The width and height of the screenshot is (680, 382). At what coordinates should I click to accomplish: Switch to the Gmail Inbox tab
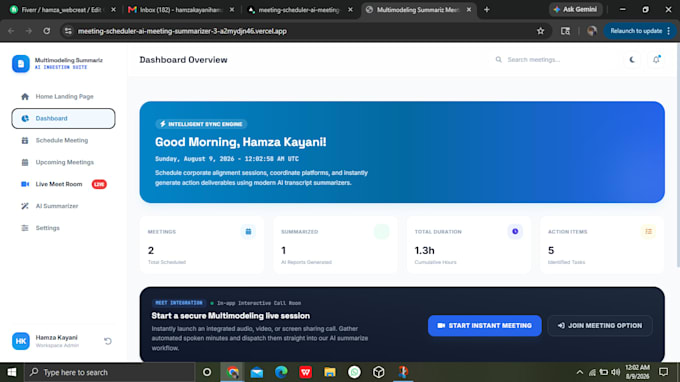pos(180,10)
